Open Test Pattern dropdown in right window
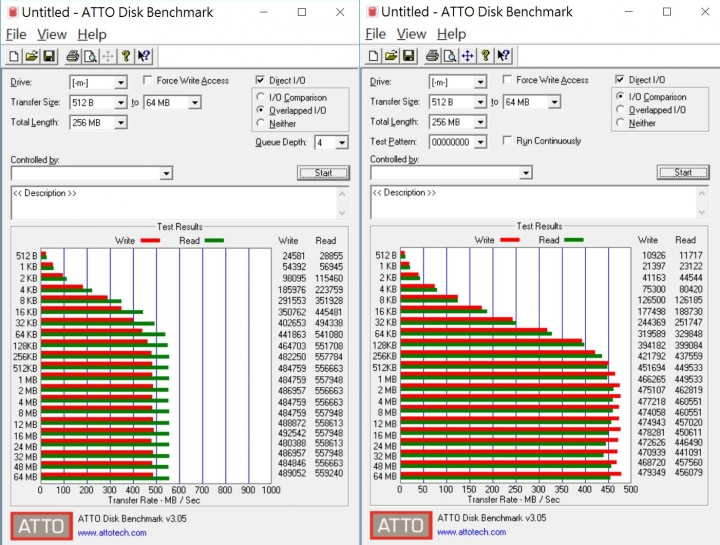 point(480,142)
